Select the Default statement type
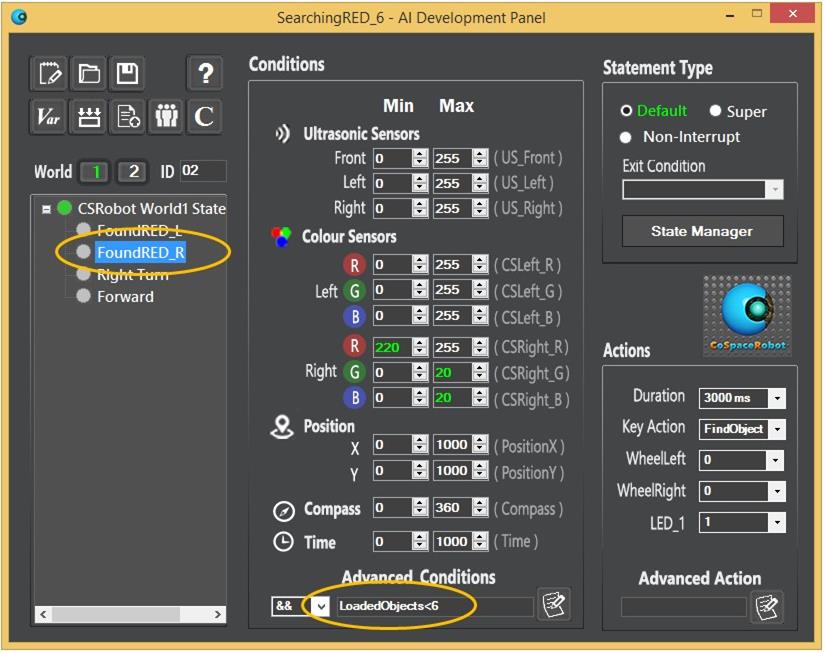This screenshot has height=653, width=825. click(x=628, y=111)
